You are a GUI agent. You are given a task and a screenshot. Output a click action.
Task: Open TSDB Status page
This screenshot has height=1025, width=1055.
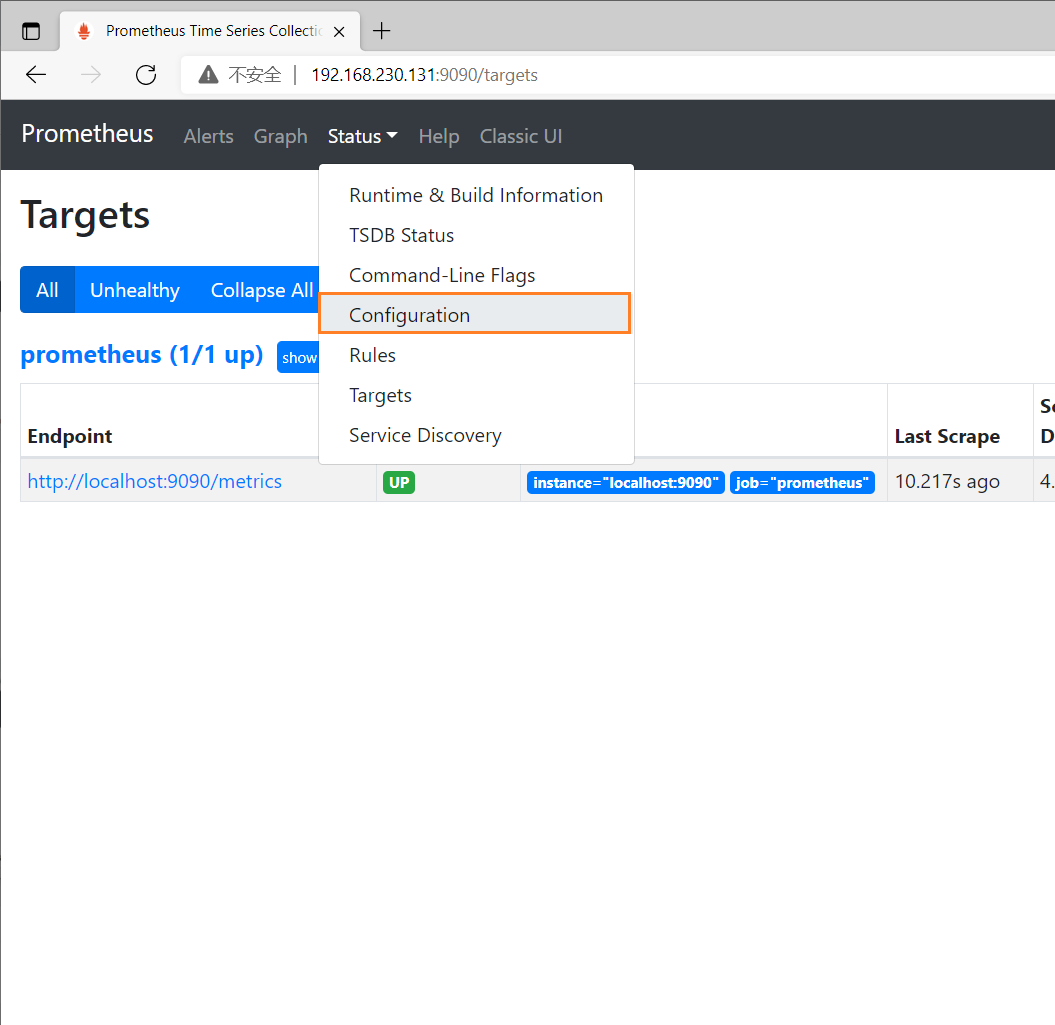(x=476, y=236)
